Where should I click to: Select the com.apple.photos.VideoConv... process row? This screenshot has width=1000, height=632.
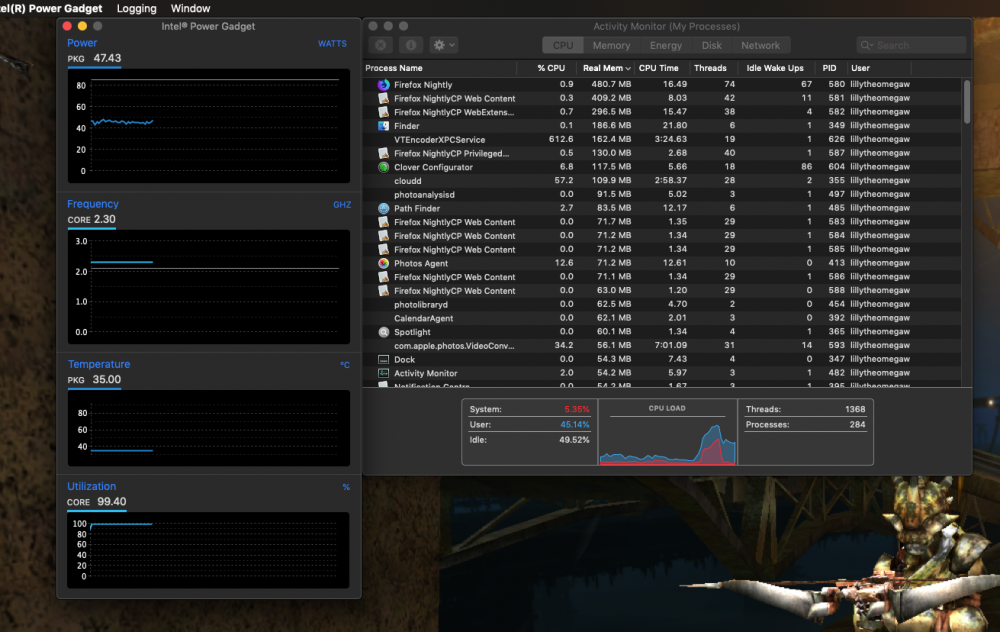(x=662, y=346)
